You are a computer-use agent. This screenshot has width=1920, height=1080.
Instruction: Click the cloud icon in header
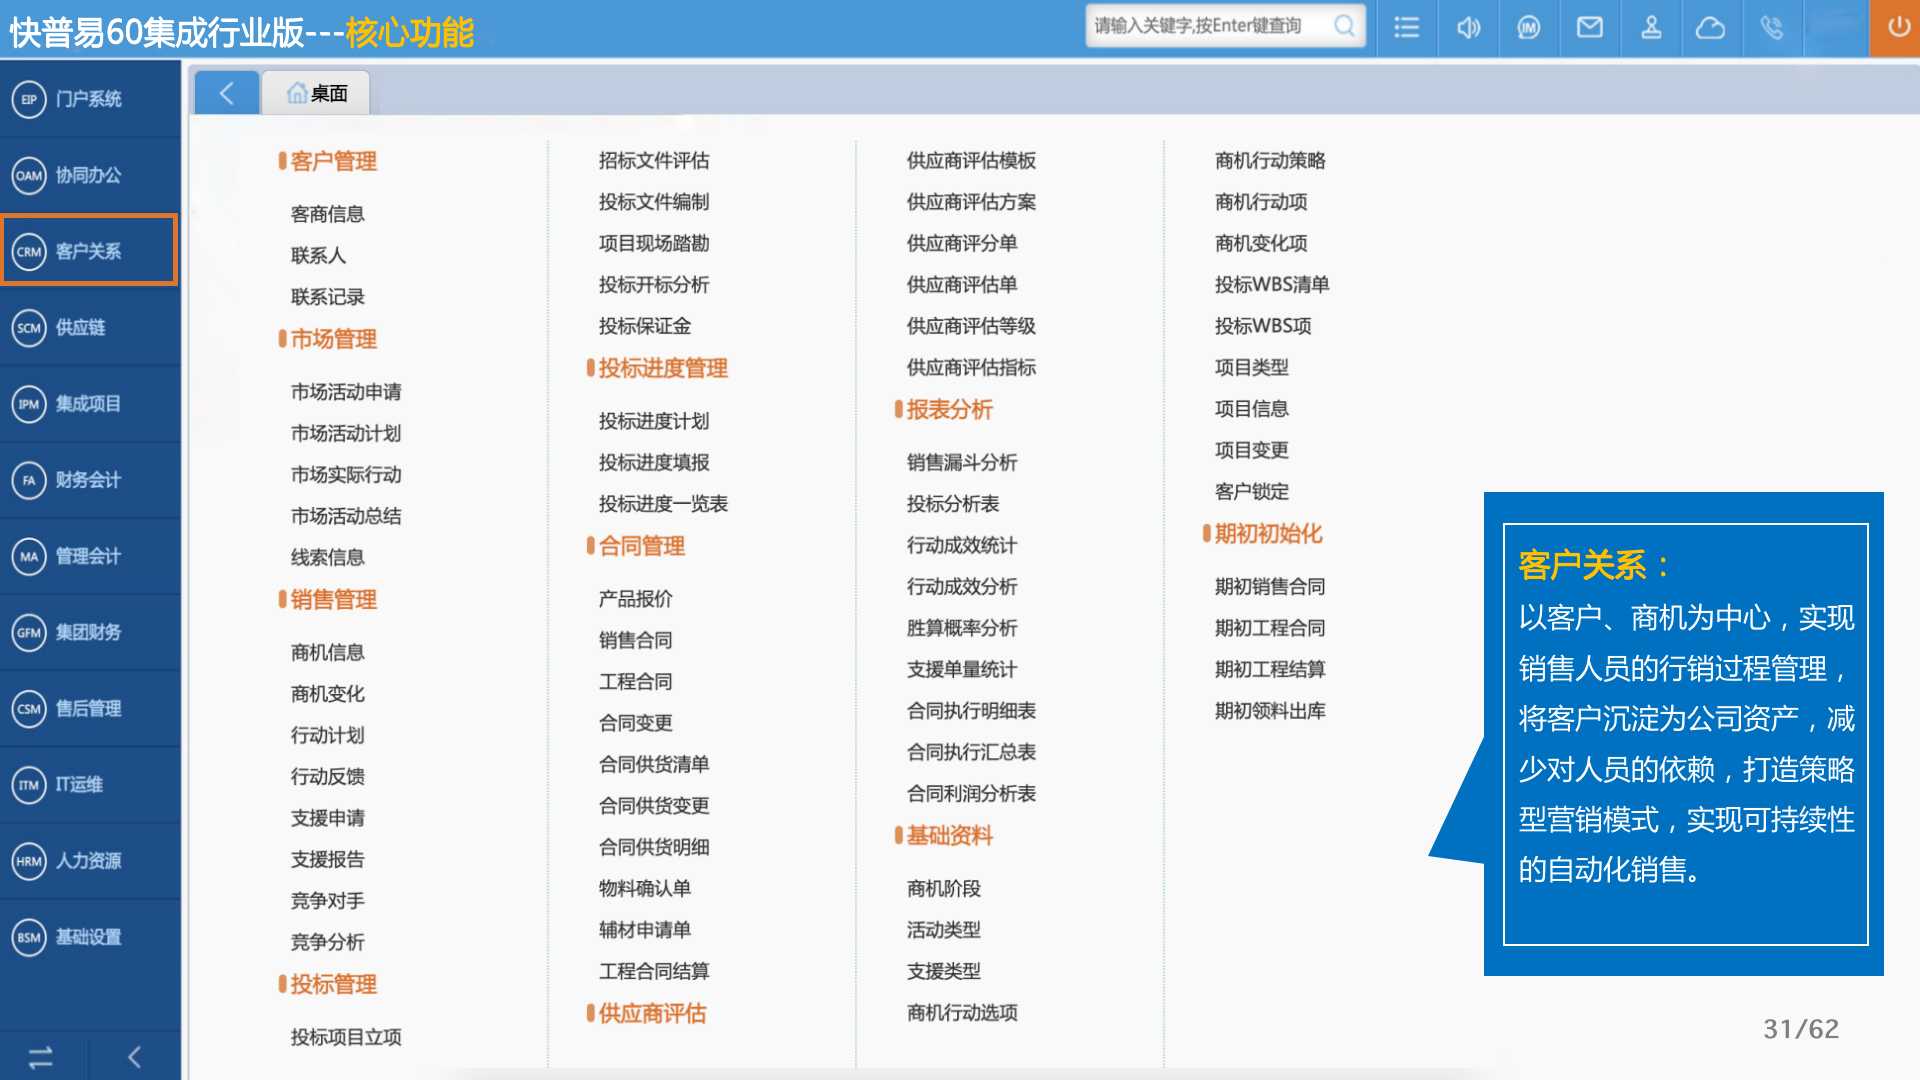[x=1710, y=27]
